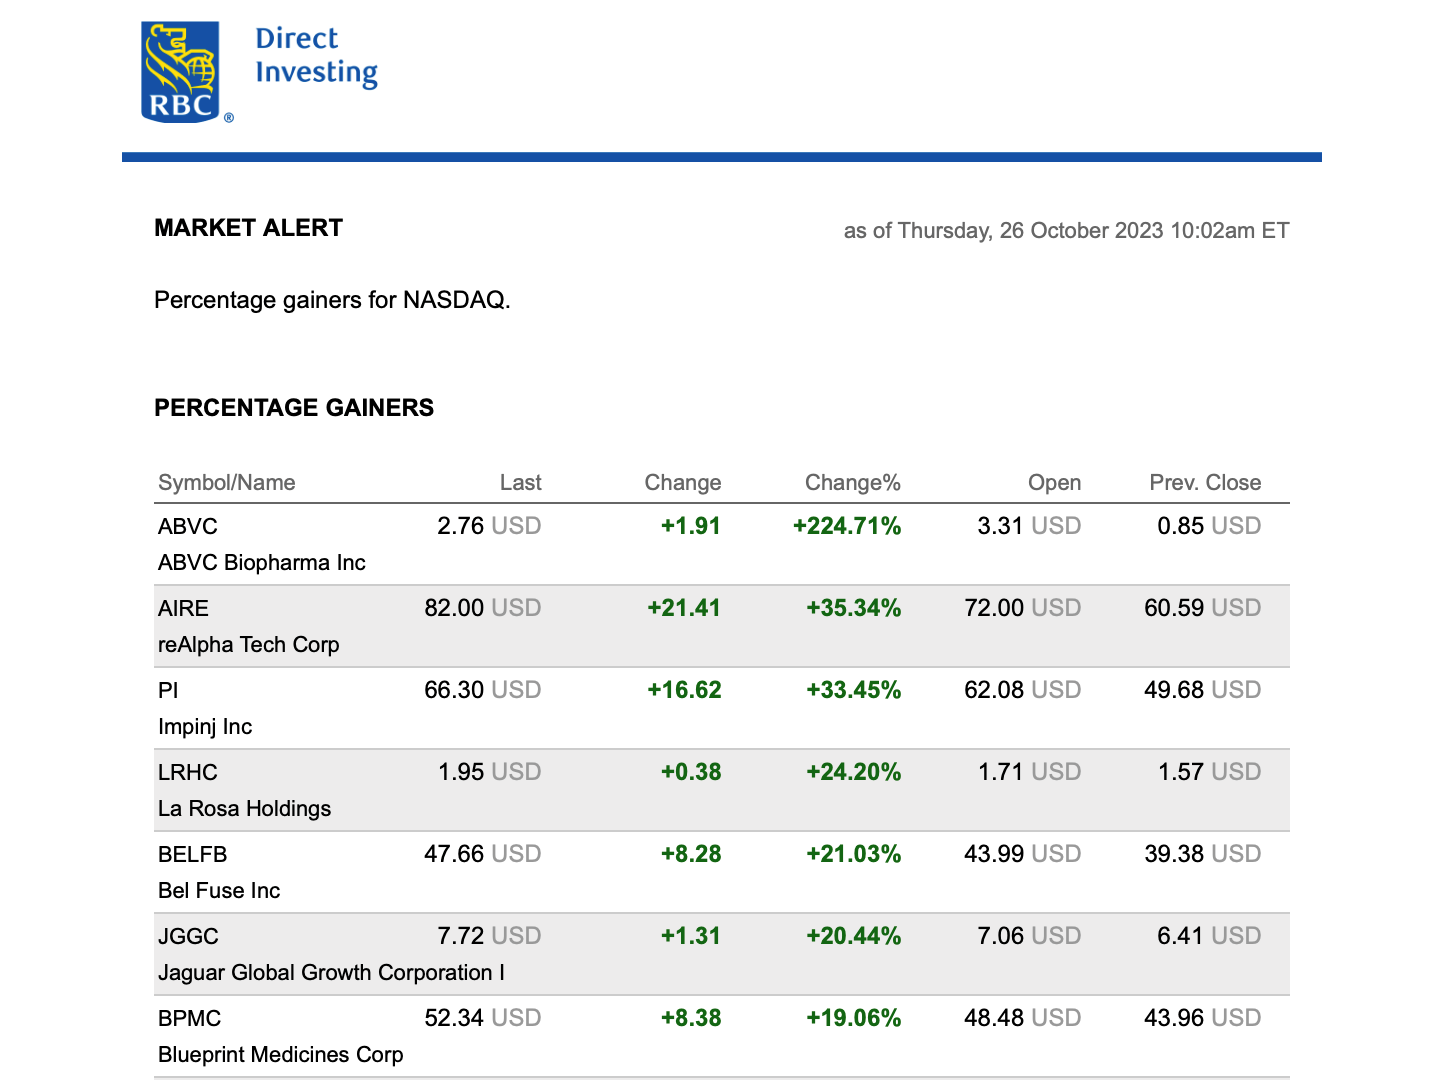
Task: Click BELFB previous close 39.38 USD
Action: tap(1203, 854)
